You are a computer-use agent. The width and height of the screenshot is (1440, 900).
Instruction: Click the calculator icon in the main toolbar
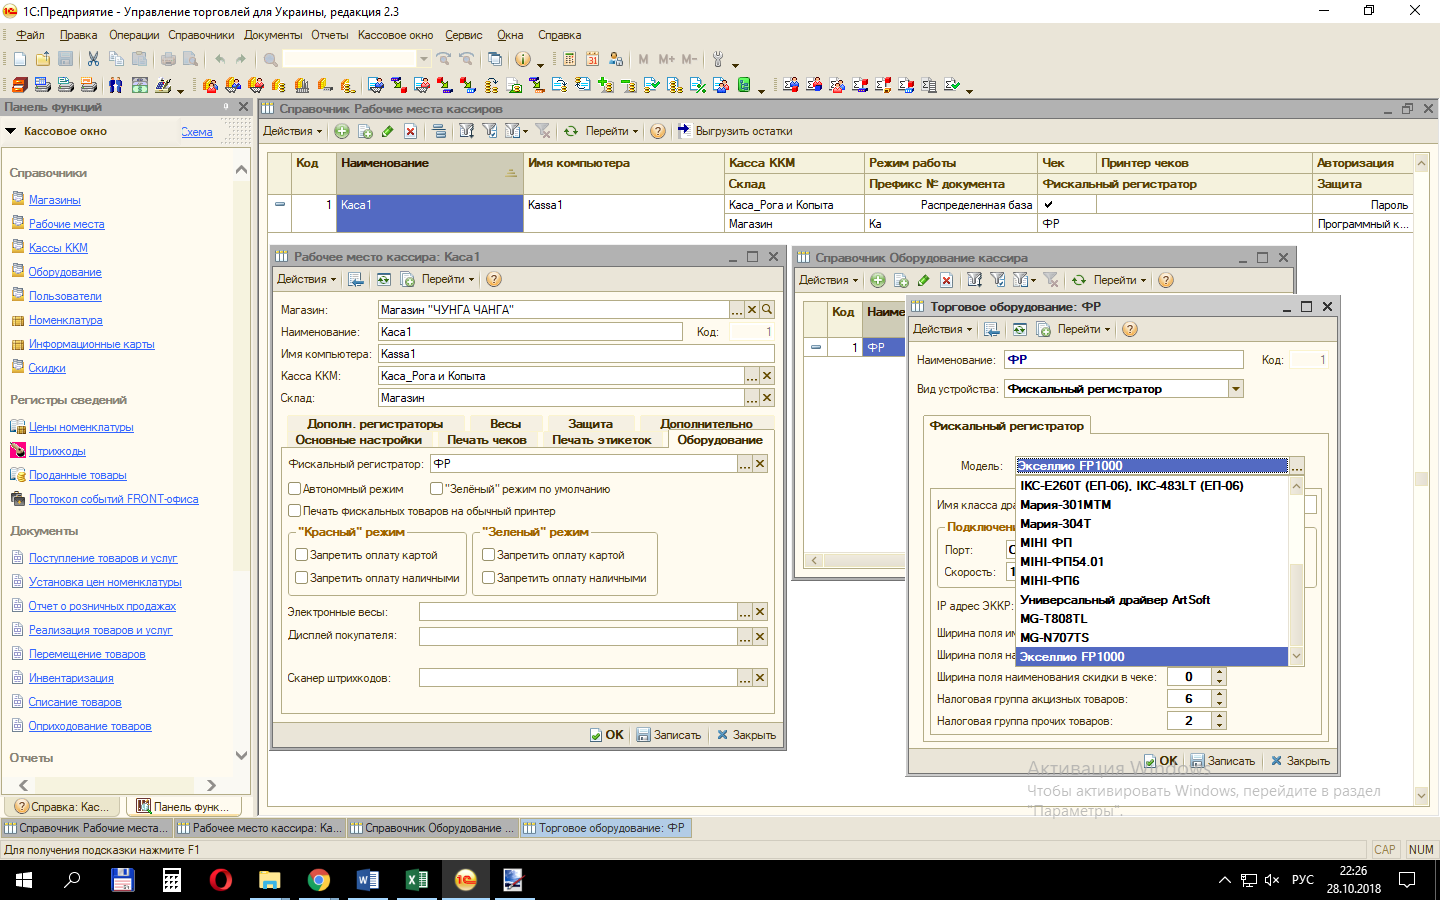click(x=570, y=59)
